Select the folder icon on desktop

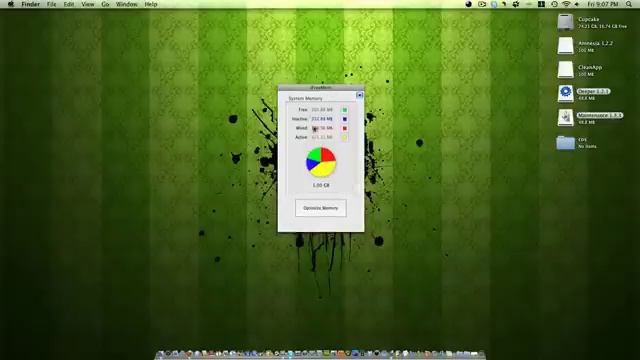565,142
